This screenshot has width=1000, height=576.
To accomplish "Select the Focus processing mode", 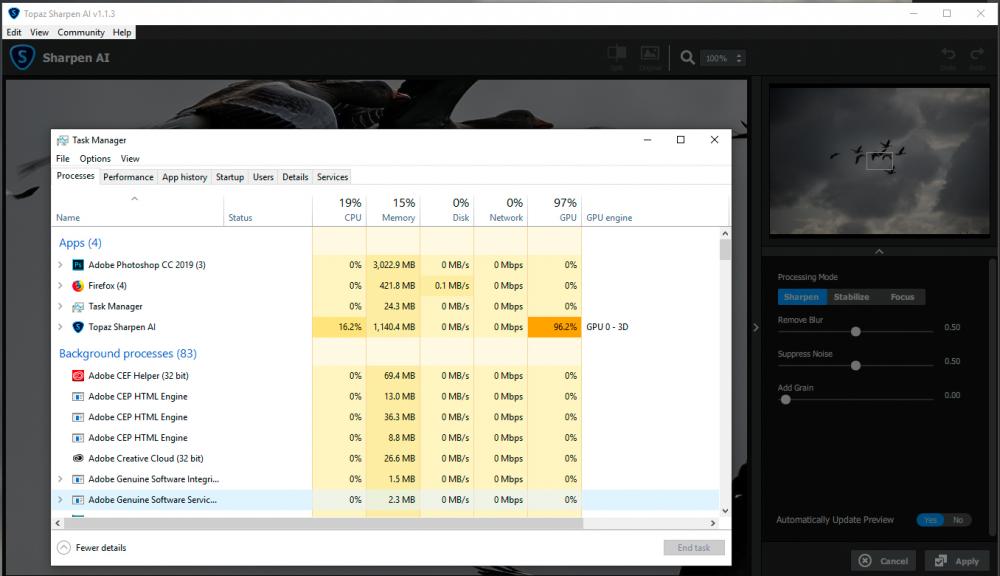I will [x=902, y=297].
